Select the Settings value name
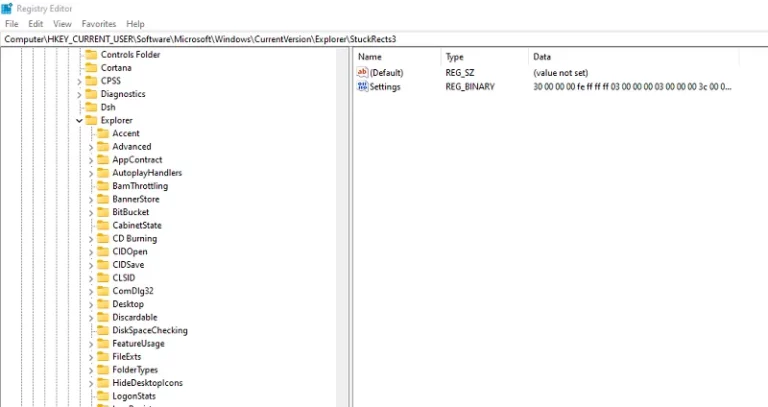This screenshot has height=407, width=768. pyautogui.click(x=385, y=87)
